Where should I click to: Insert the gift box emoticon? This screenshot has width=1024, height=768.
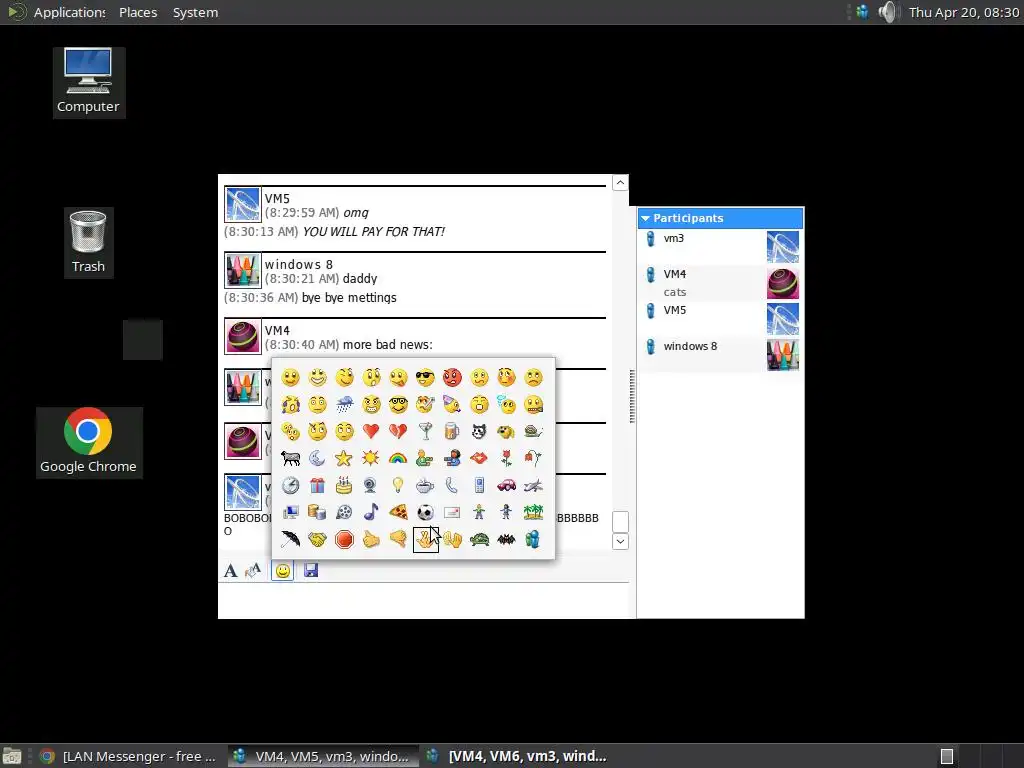click(317, 485)
